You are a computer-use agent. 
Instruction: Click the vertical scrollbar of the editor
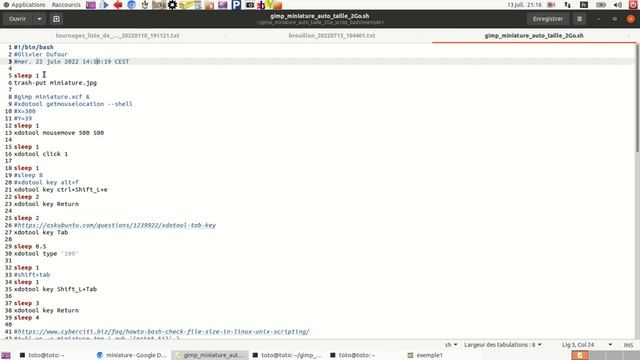[637, 98]
